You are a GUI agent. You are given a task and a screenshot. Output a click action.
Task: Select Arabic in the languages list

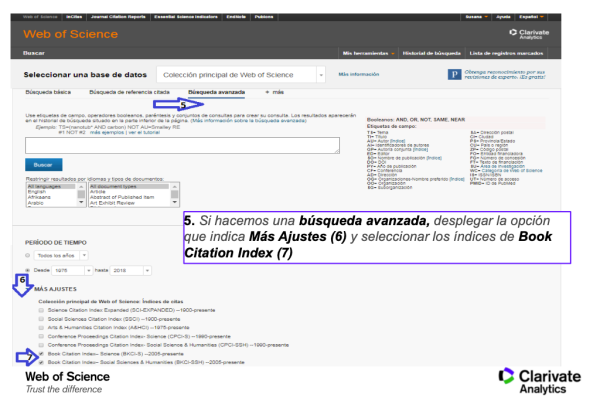pyautogui.click(x=36, y=203)
